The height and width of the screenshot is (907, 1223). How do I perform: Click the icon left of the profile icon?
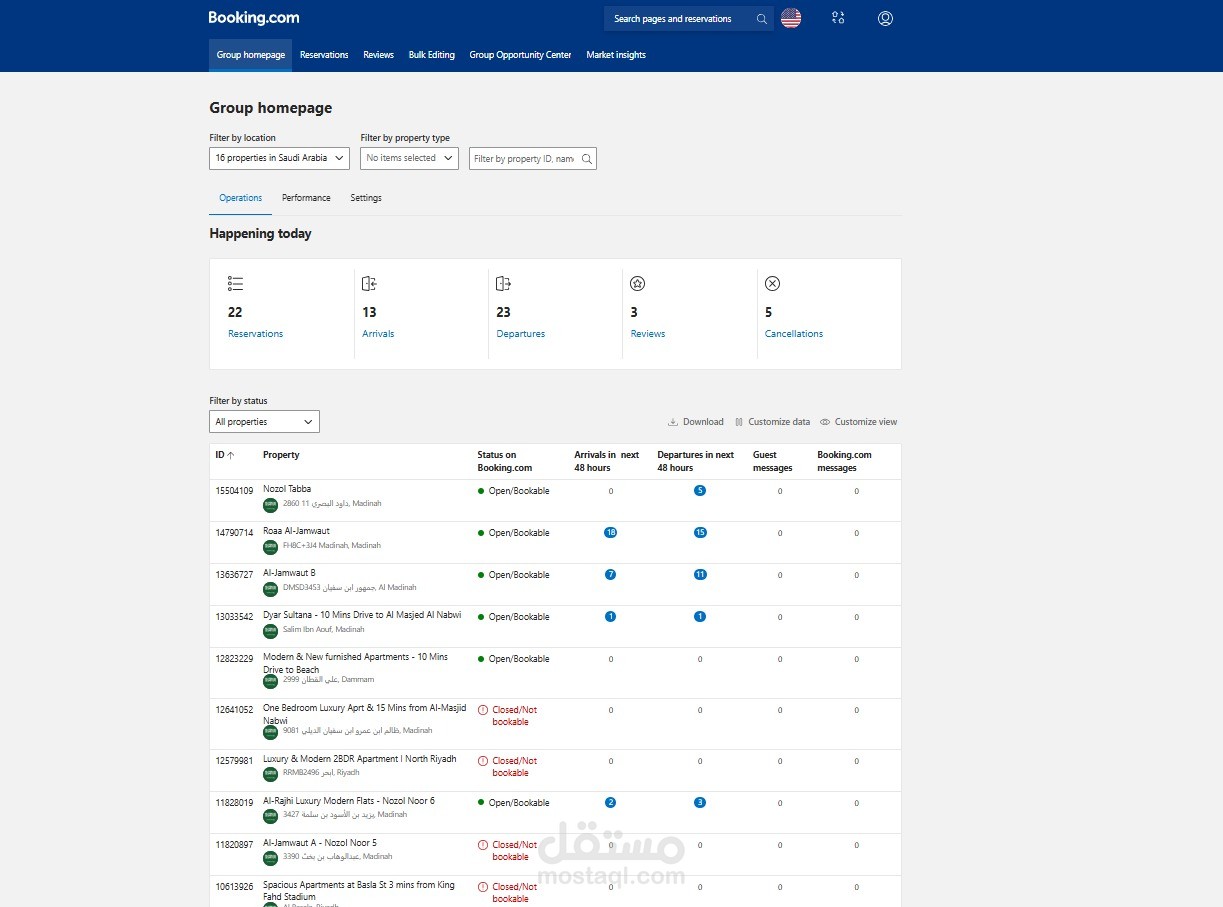838,18
